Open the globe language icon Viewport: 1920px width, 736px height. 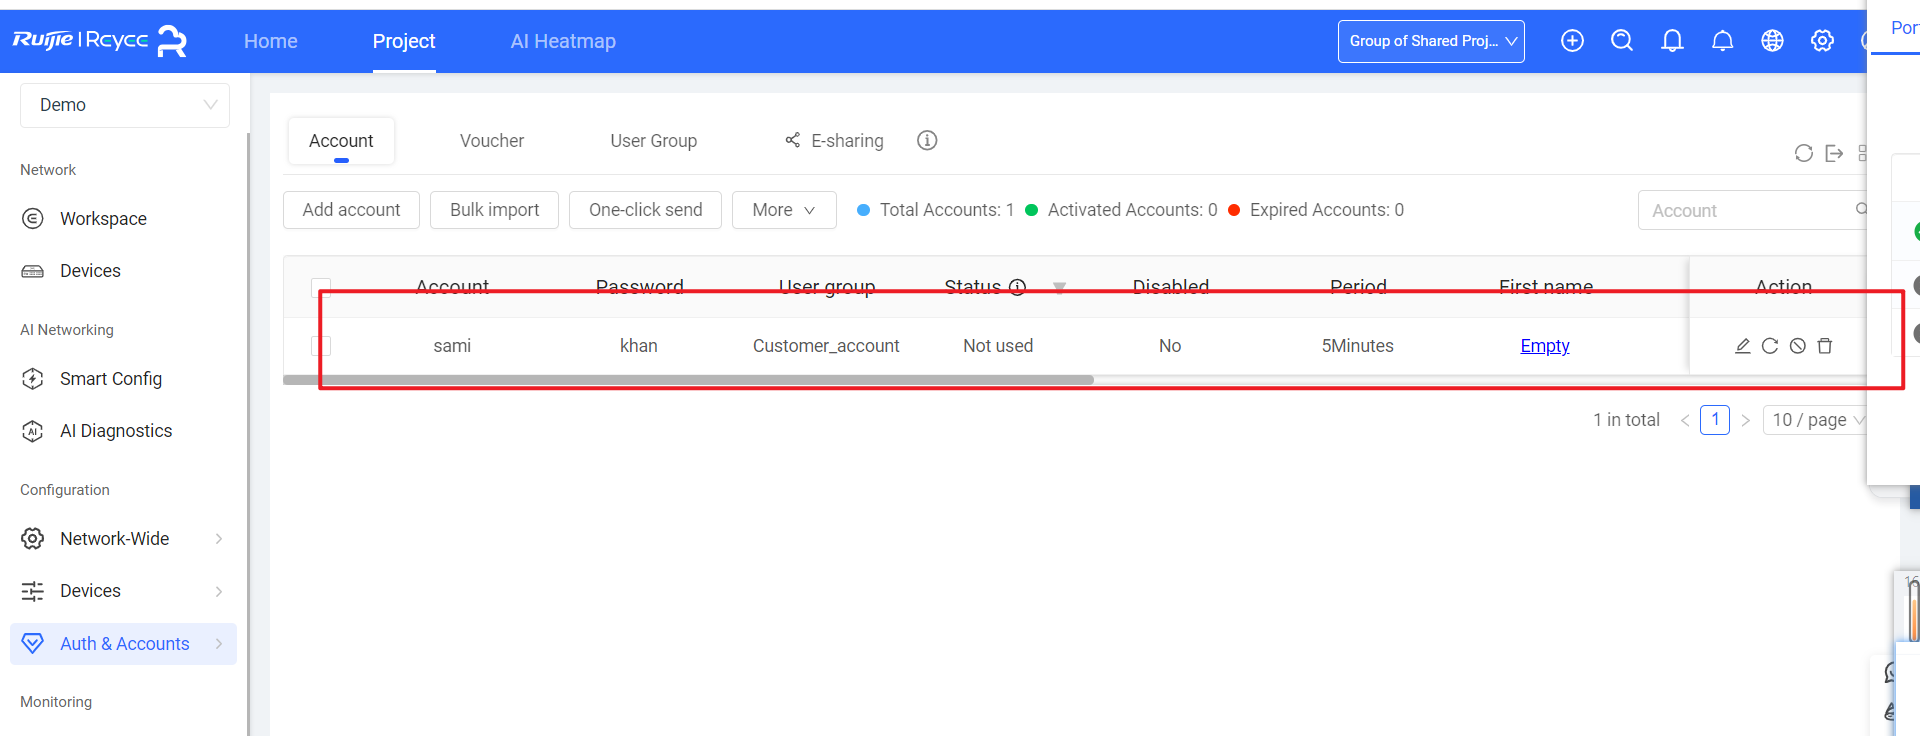pos(1772,41)
